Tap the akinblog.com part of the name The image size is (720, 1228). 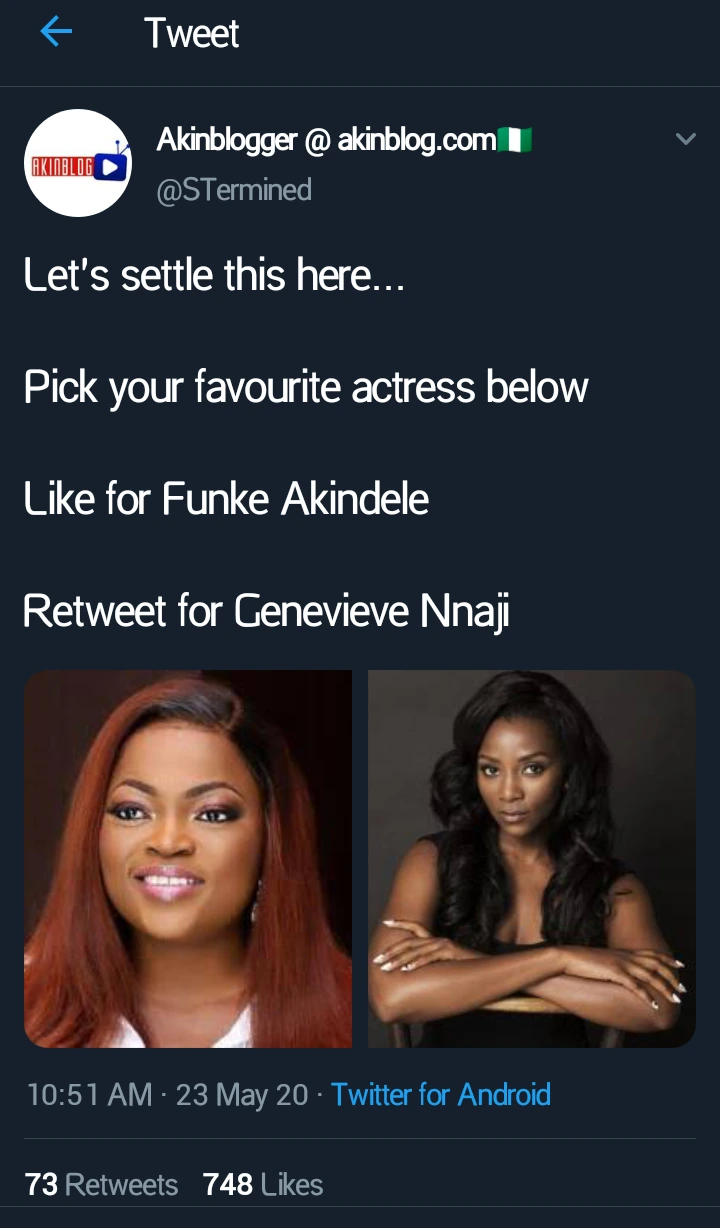click(x=417, y=140)
